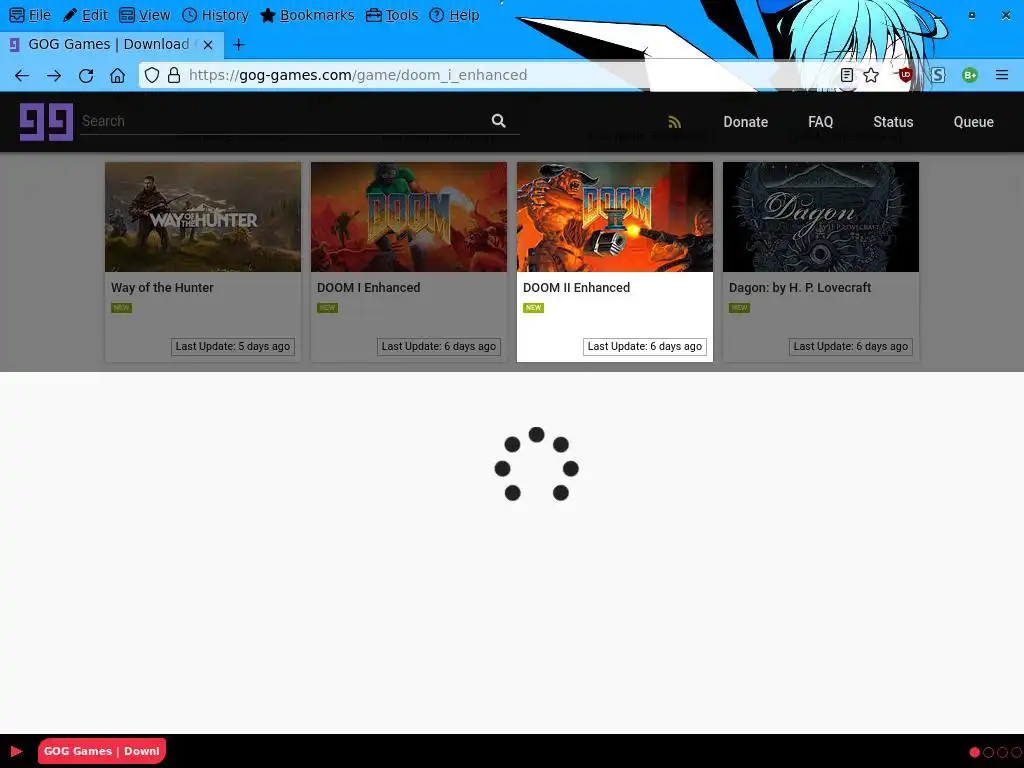Open the View menu
Image resolution: width=1024 pixels, height=768 pixels.
pos(144,15)
